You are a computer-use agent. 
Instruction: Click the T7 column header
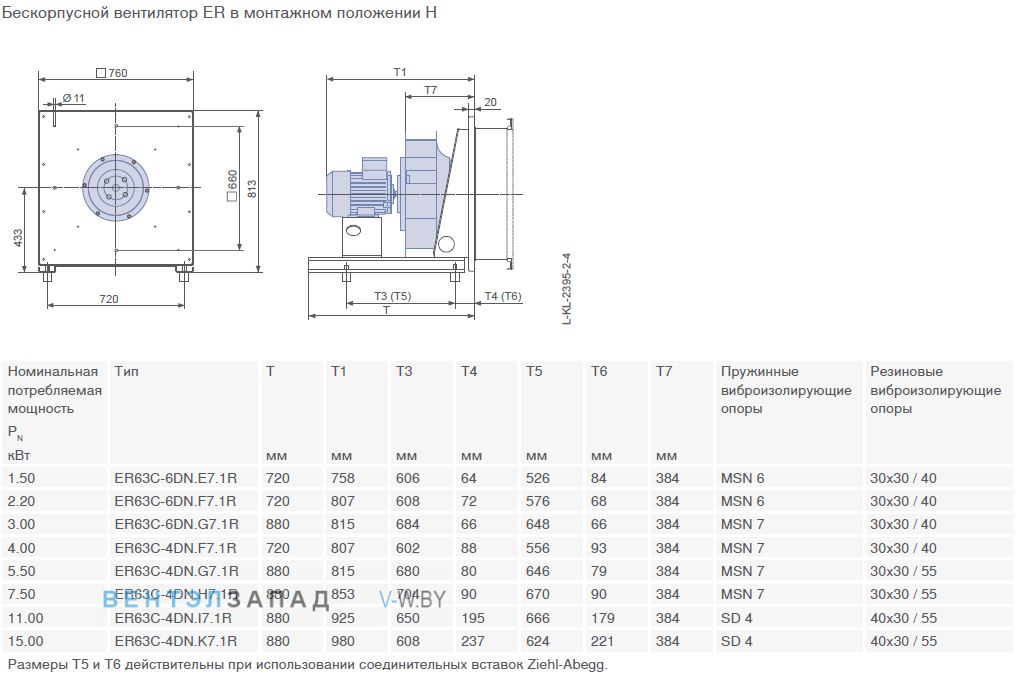point(664,371)
